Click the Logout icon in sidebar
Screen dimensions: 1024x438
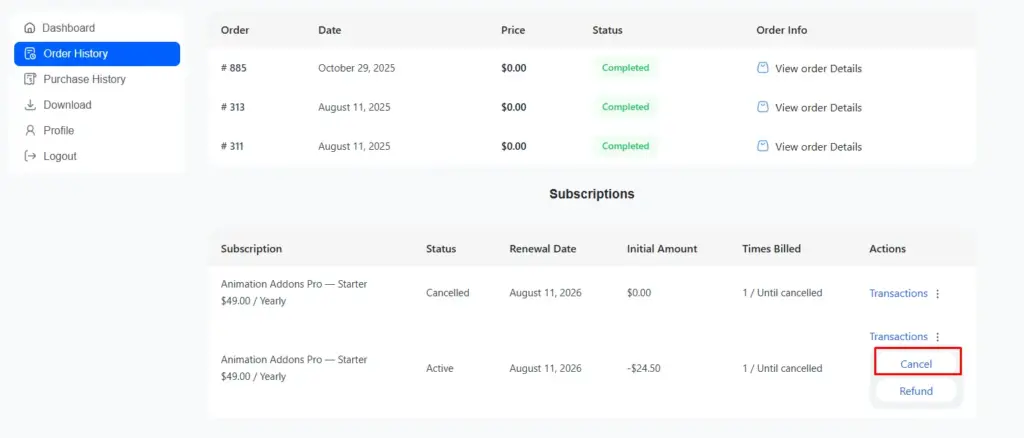tap(30, 156)
